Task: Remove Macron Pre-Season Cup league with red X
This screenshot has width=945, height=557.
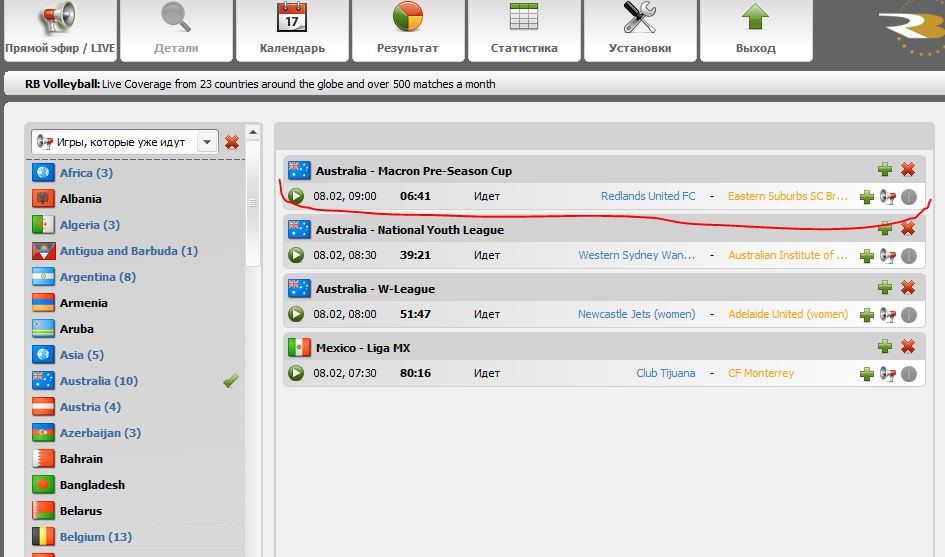Action: click(908, 169)
